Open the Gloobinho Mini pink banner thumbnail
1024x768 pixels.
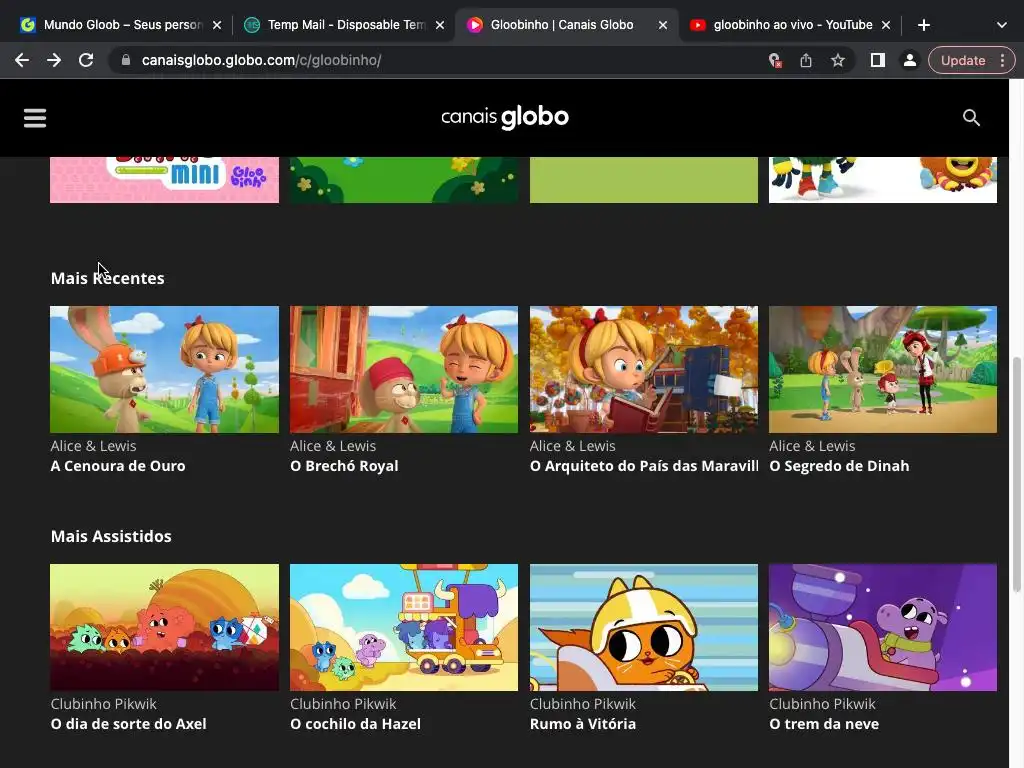pos(165,180)
